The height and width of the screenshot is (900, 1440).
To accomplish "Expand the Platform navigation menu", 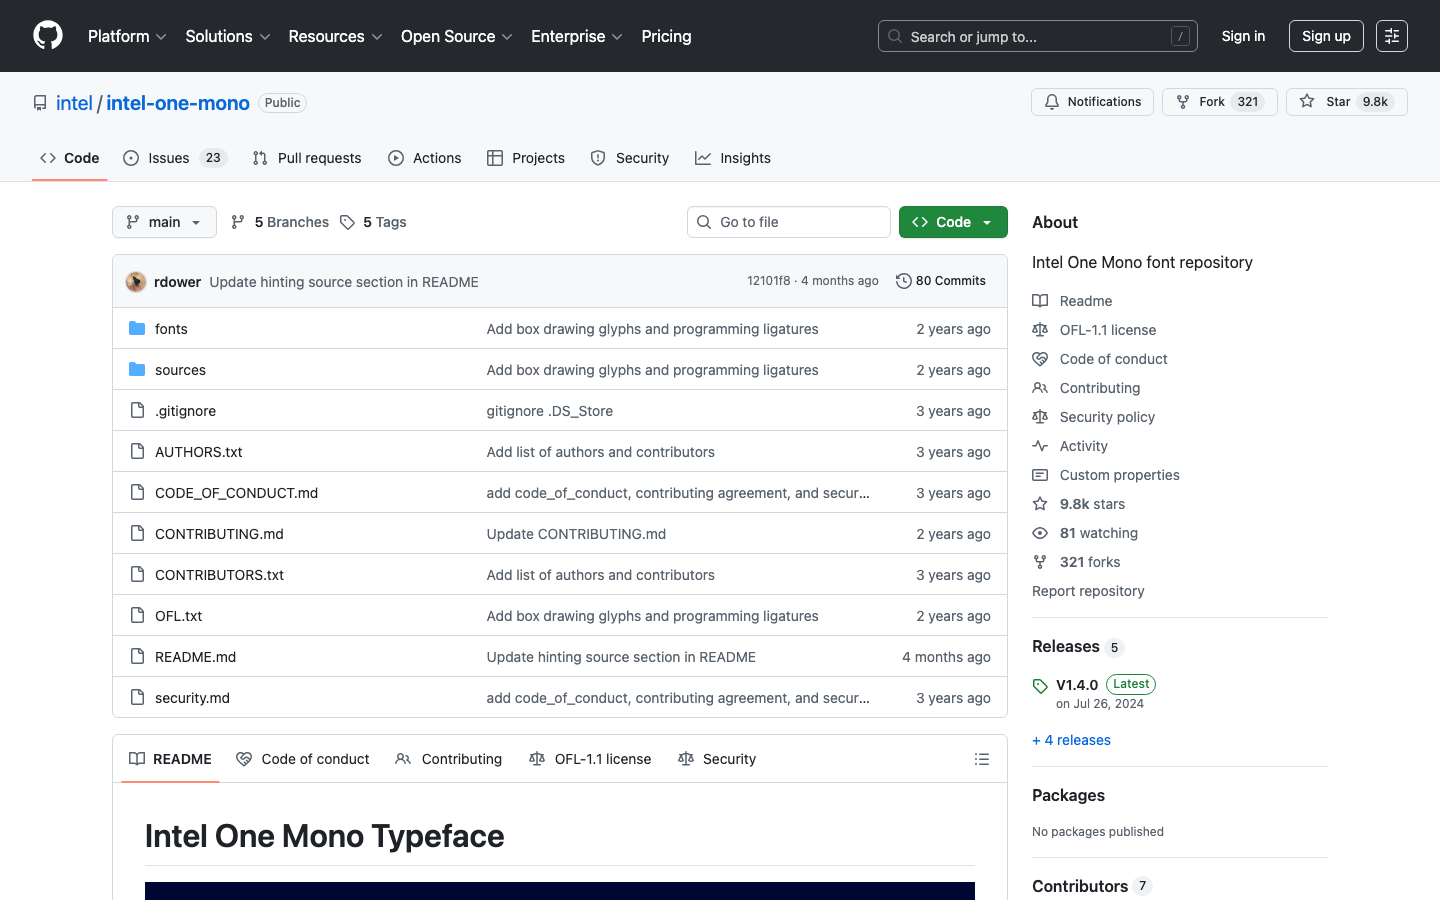I will coord(127,36).
